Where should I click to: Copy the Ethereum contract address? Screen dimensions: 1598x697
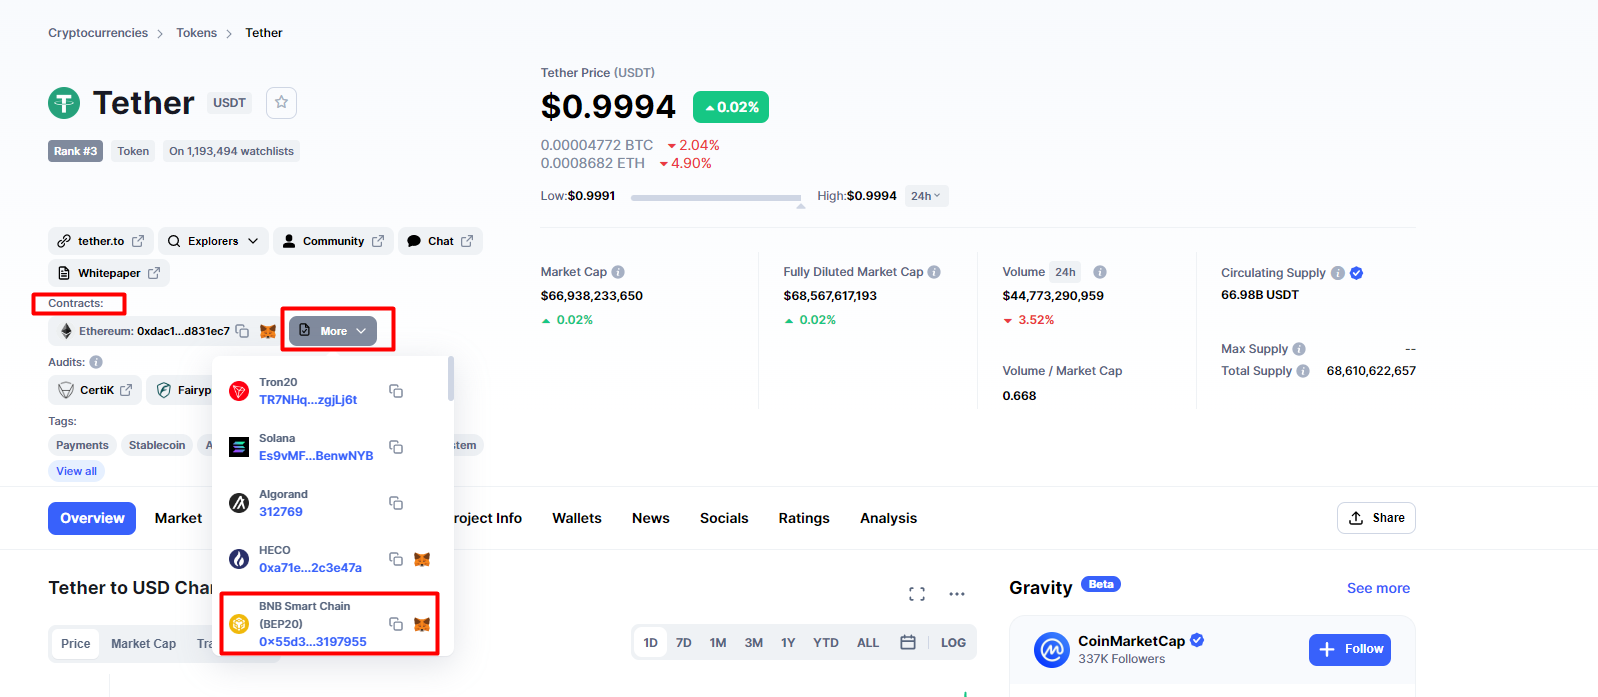point(242,331)
